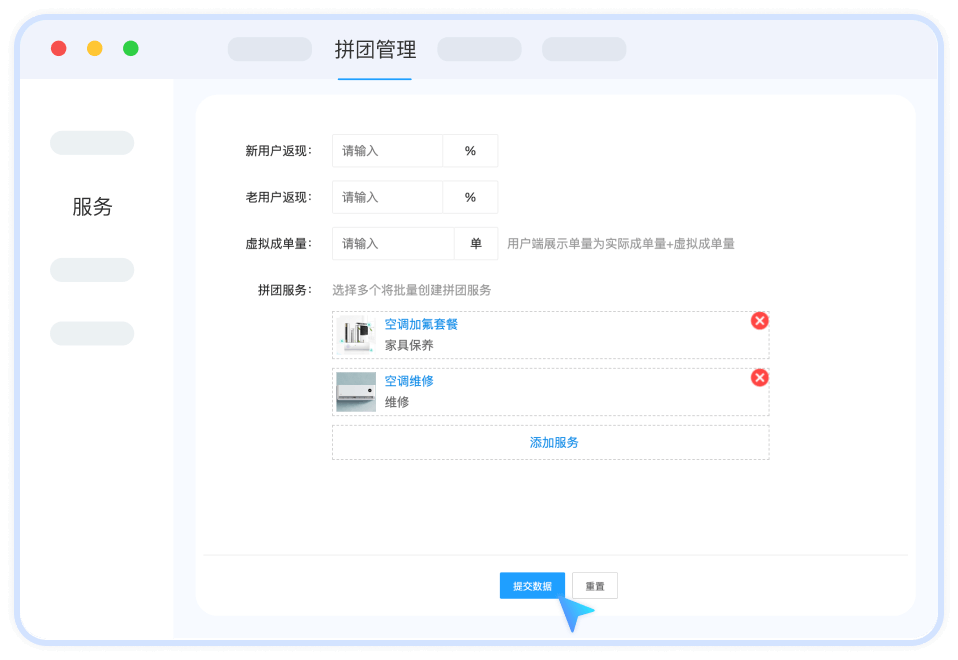Open the 服务 sidebar menu item
Image resolution: width=958 pixels, height=660 pixels.
click(92, 207)
